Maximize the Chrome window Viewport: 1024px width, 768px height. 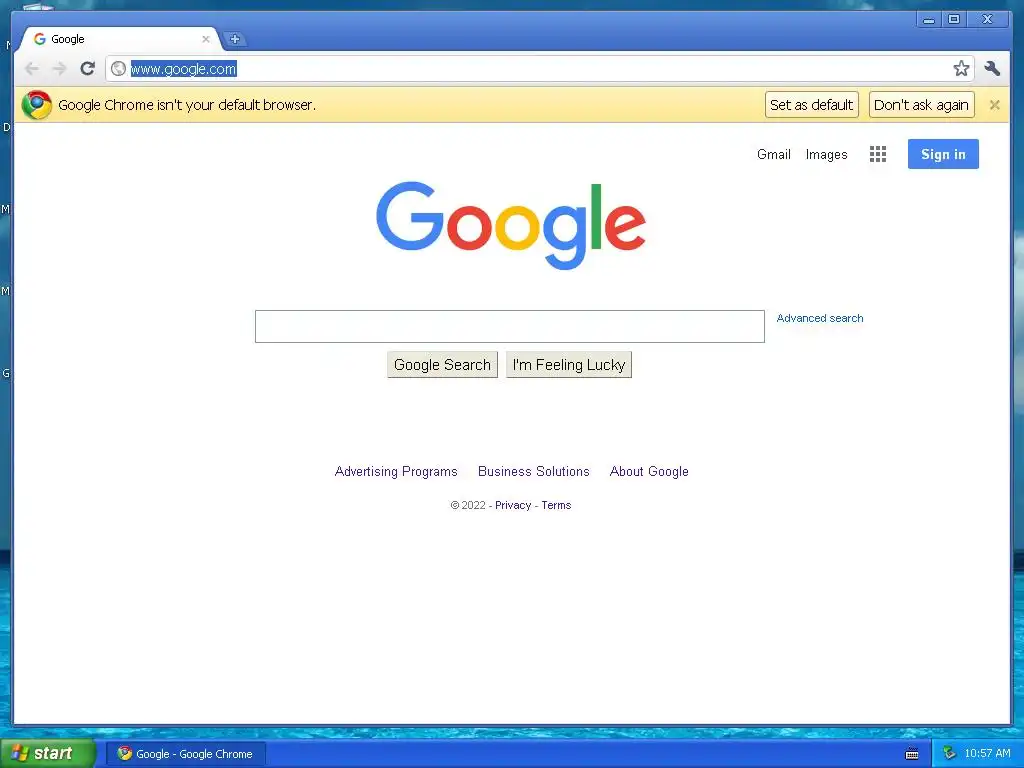(954, 20)
